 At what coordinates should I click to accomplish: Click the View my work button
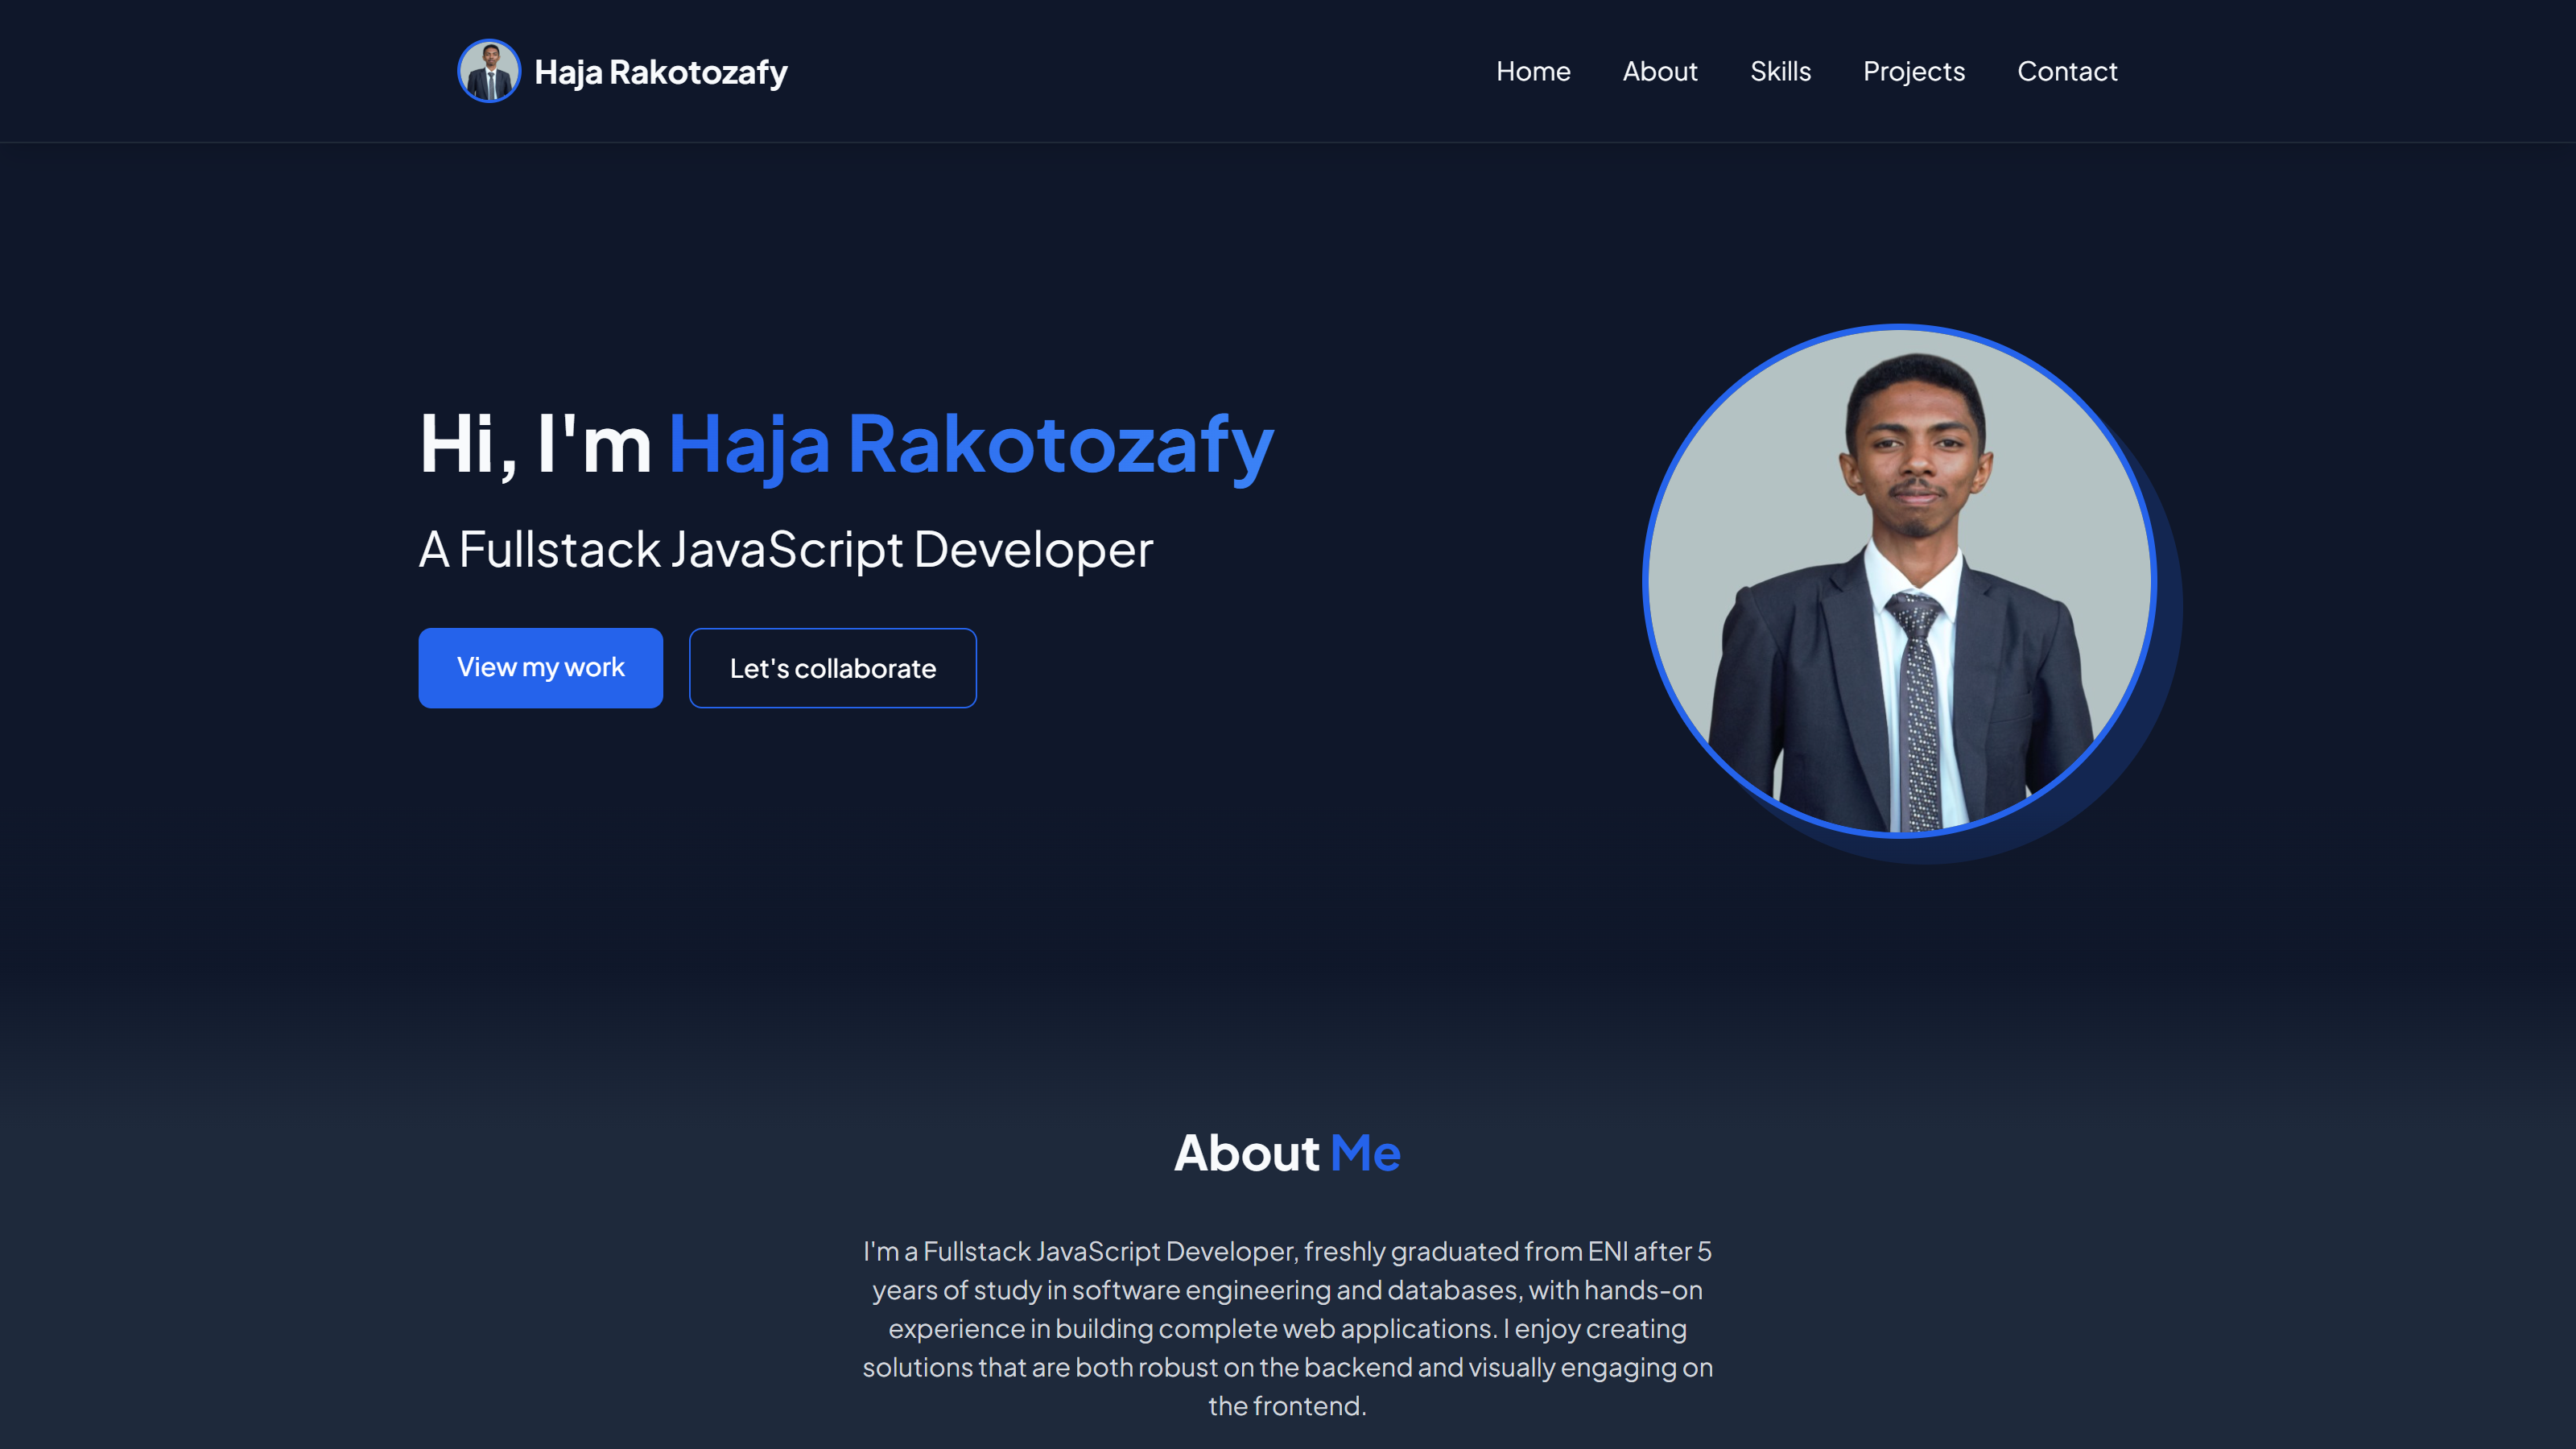point(541,668)
